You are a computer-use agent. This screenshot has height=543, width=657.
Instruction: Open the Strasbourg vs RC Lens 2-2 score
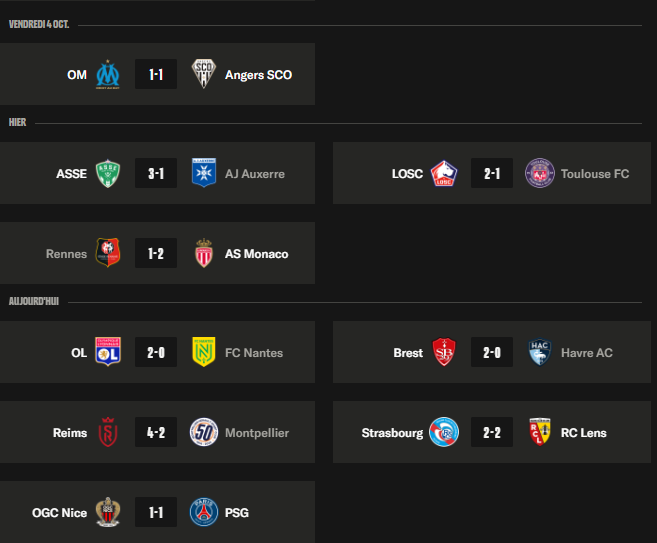tap(492, 432)
